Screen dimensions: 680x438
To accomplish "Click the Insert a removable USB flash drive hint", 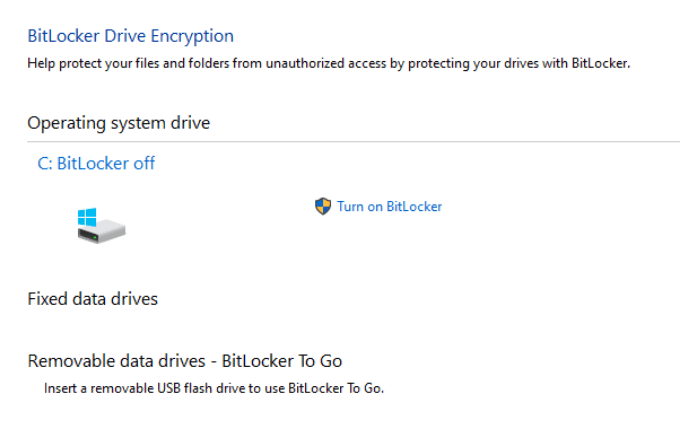I will tap(213, 388).
